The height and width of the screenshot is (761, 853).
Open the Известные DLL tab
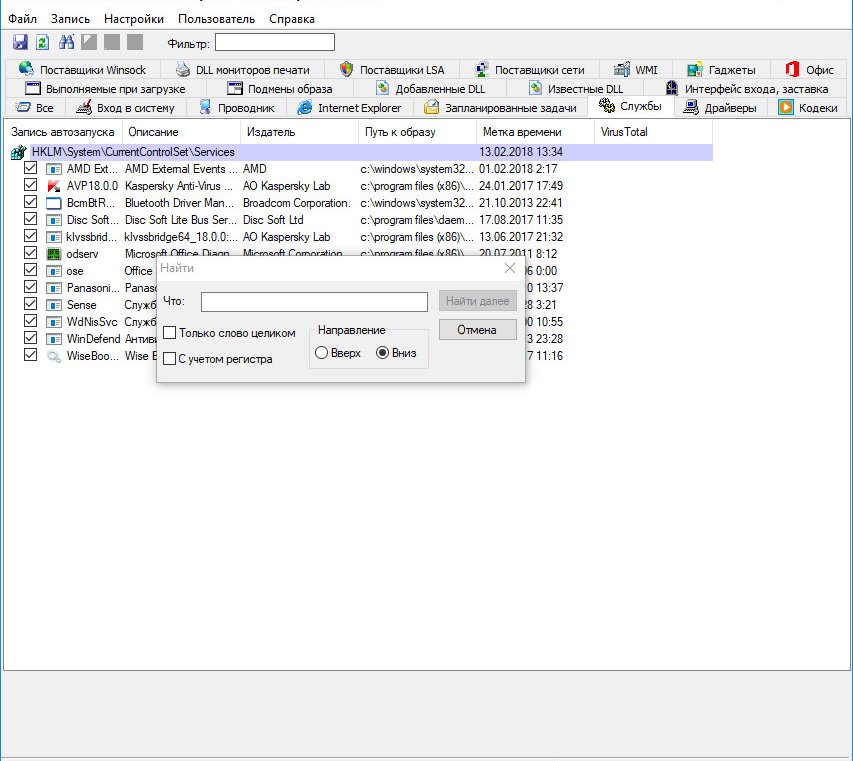point(576,89)
